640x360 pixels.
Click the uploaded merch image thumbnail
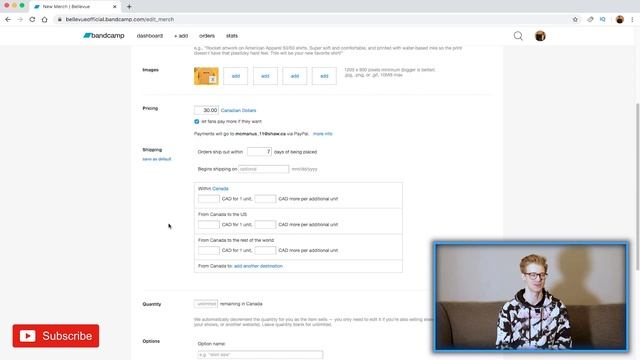(206, 76)
